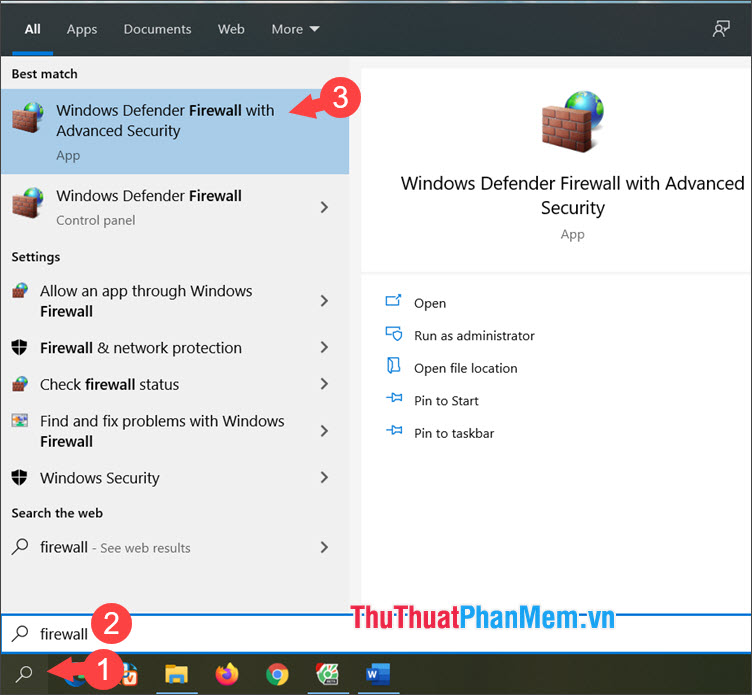Expand arrow for firewall web results
The height and width of the screenshot is (695, 752).
point(325,547)
